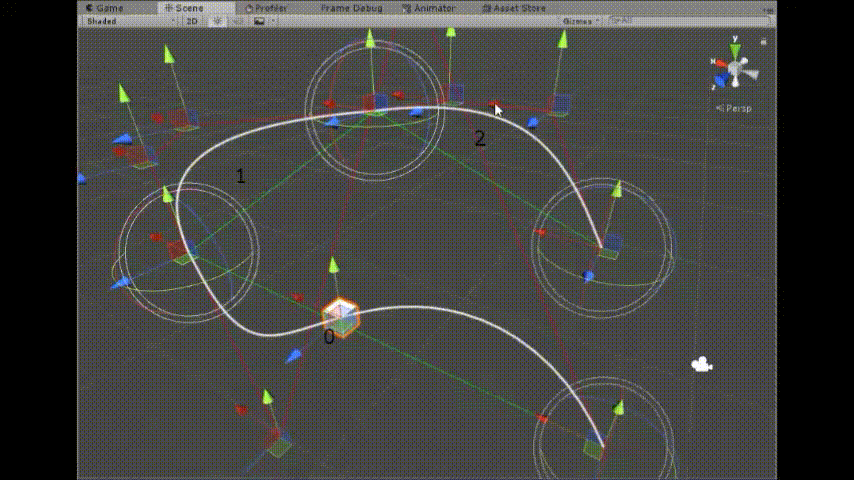Open the Frame Debug tab
This screenshot has width=854, height=480.
[x=351, y=8]
